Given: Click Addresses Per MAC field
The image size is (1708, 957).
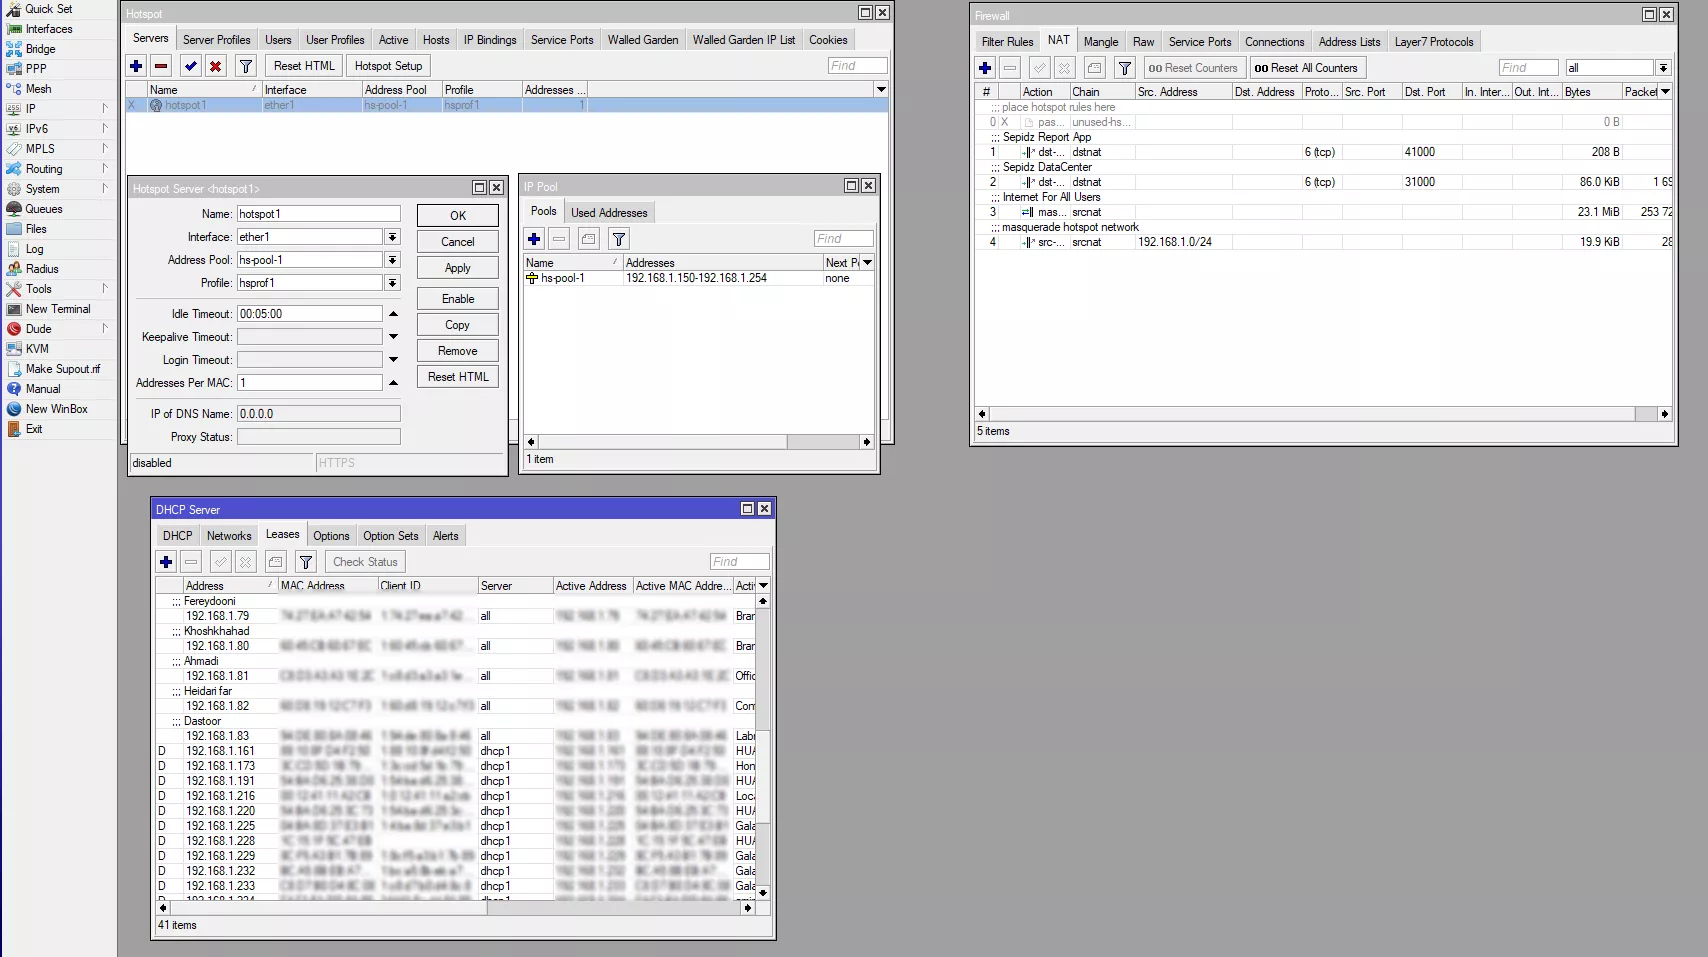Looking at the screenshot, I should point(309,383).
